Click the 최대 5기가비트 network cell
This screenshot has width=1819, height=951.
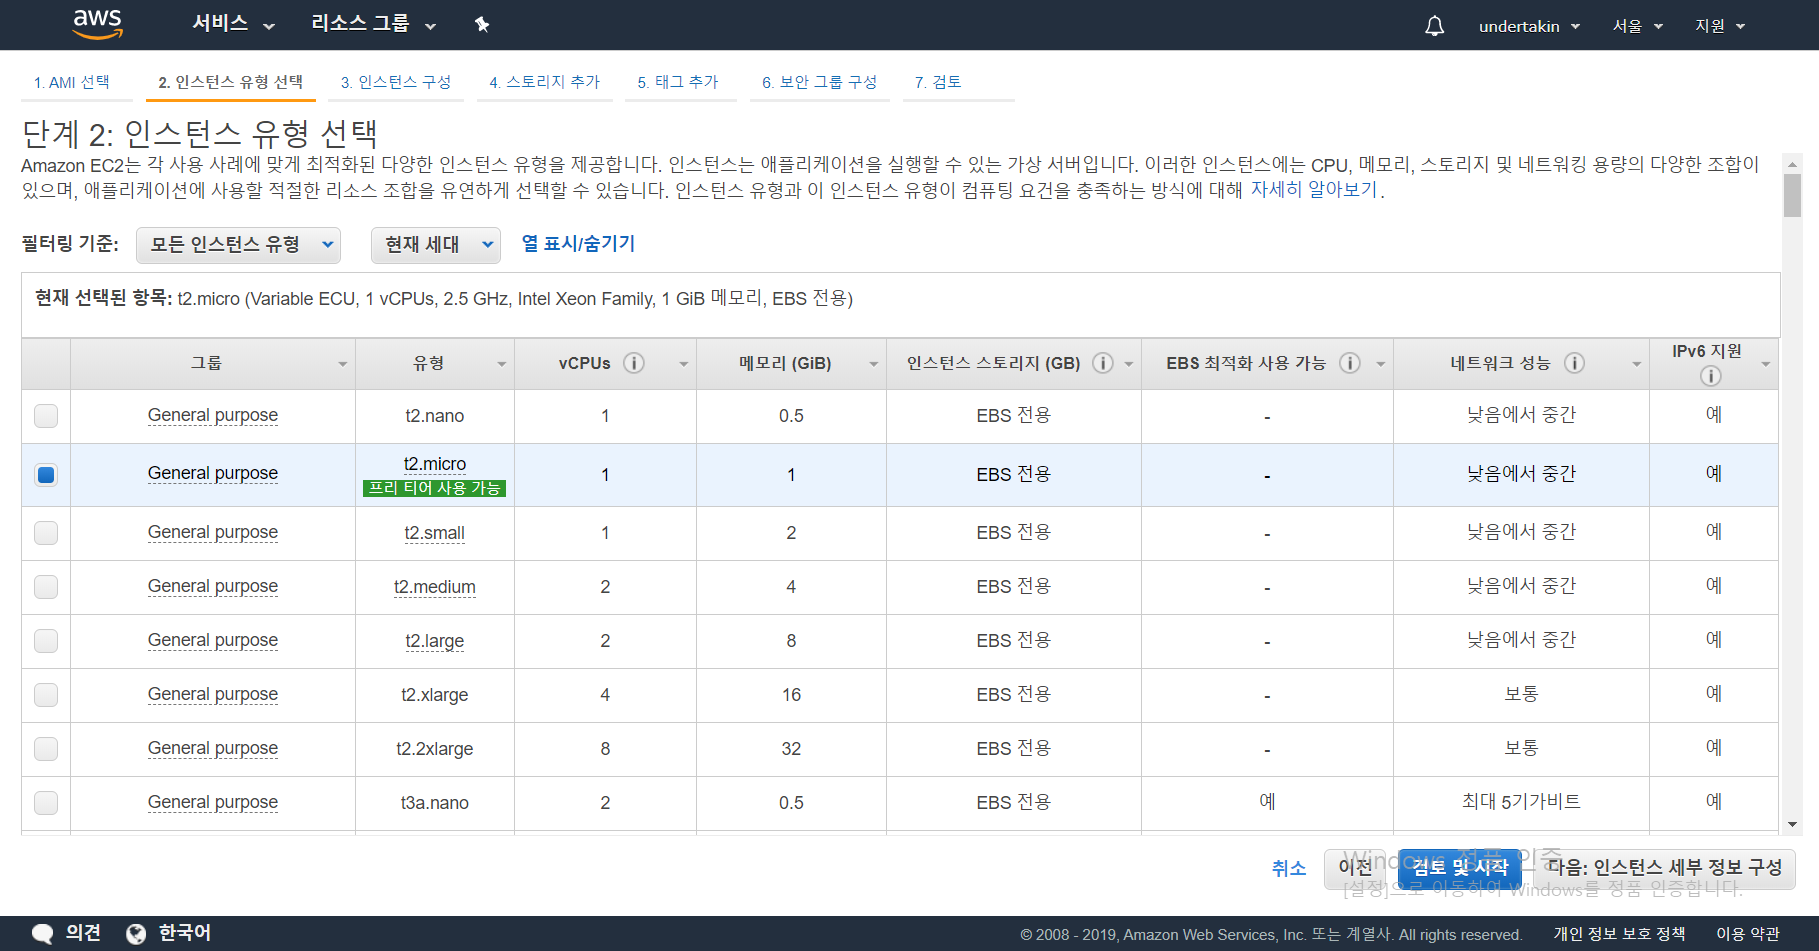(1521, 802)
